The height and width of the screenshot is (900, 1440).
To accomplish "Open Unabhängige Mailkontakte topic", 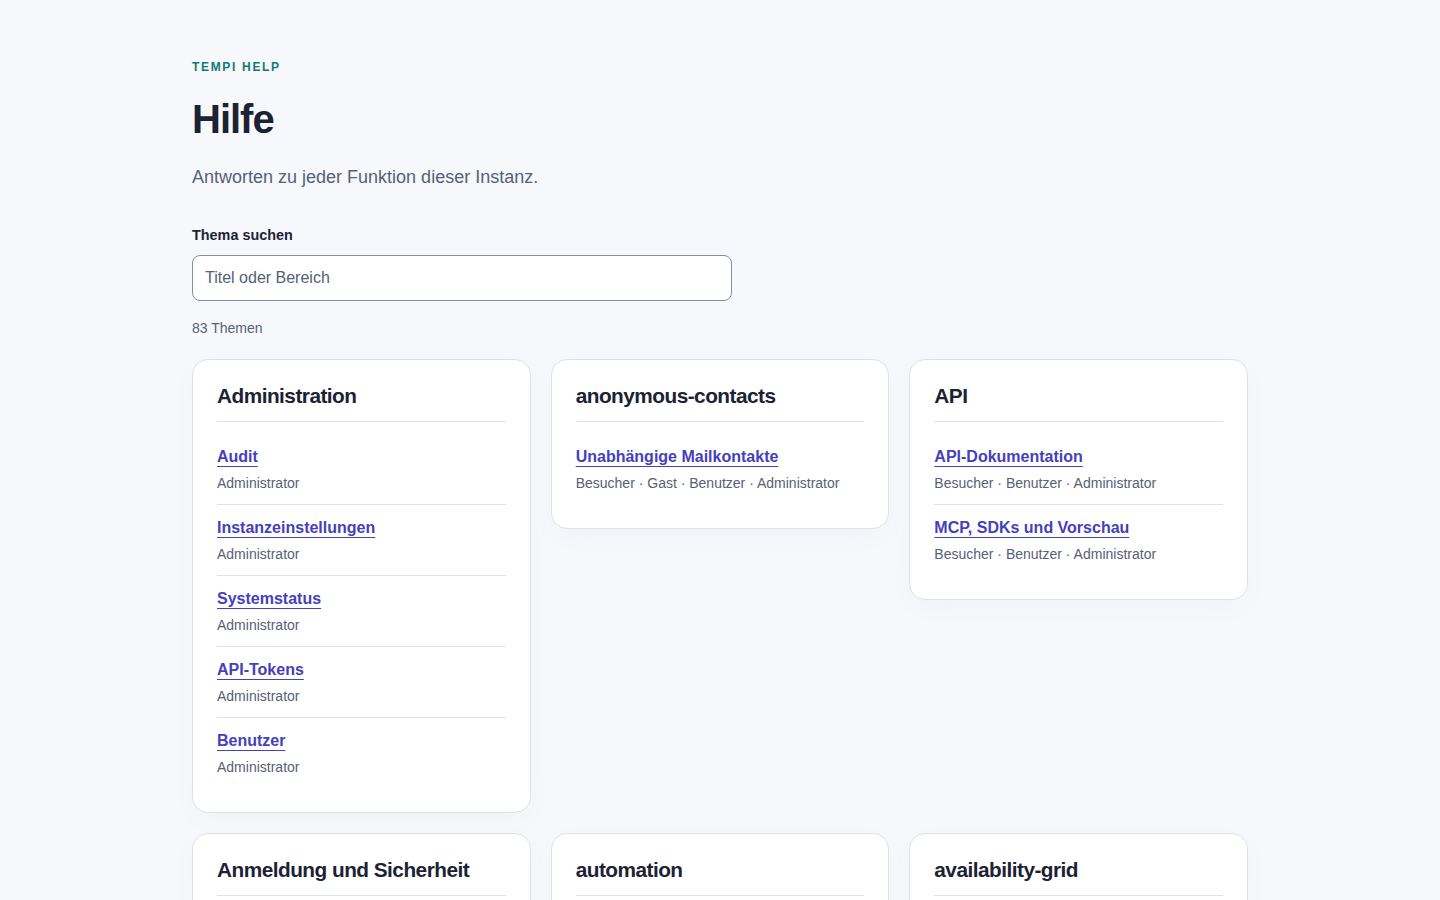I will [677, 456].
